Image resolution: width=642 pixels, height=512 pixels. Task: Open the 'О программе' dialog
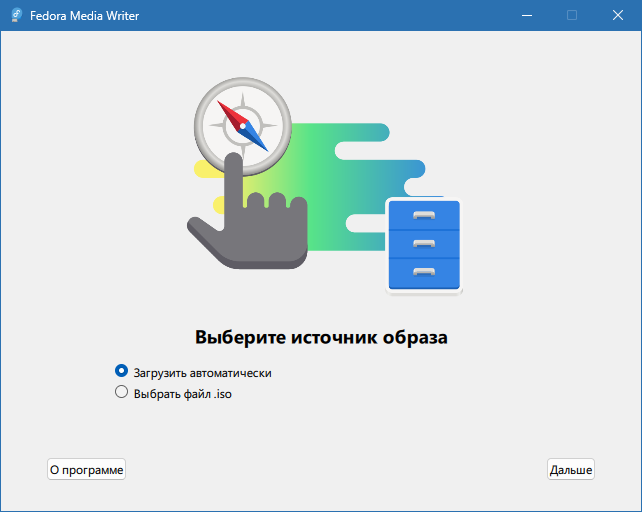pos(86,469)
